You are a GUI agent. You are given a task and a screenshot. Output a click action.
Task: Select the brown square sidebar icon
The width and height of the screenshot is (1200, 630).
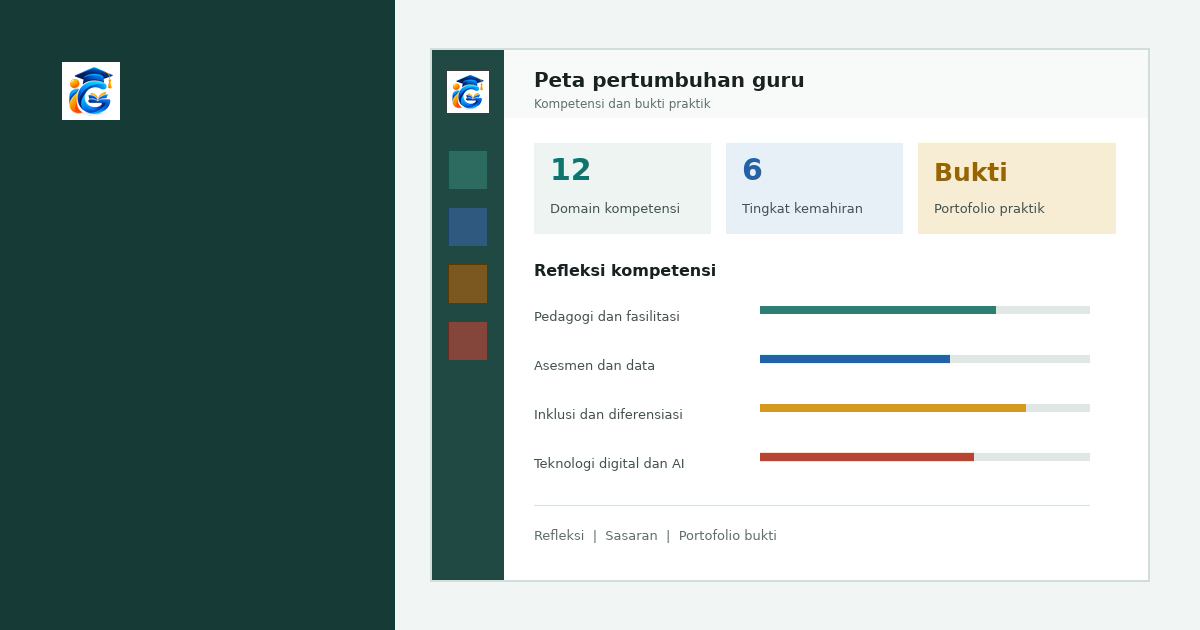click(x=468, y=284)
